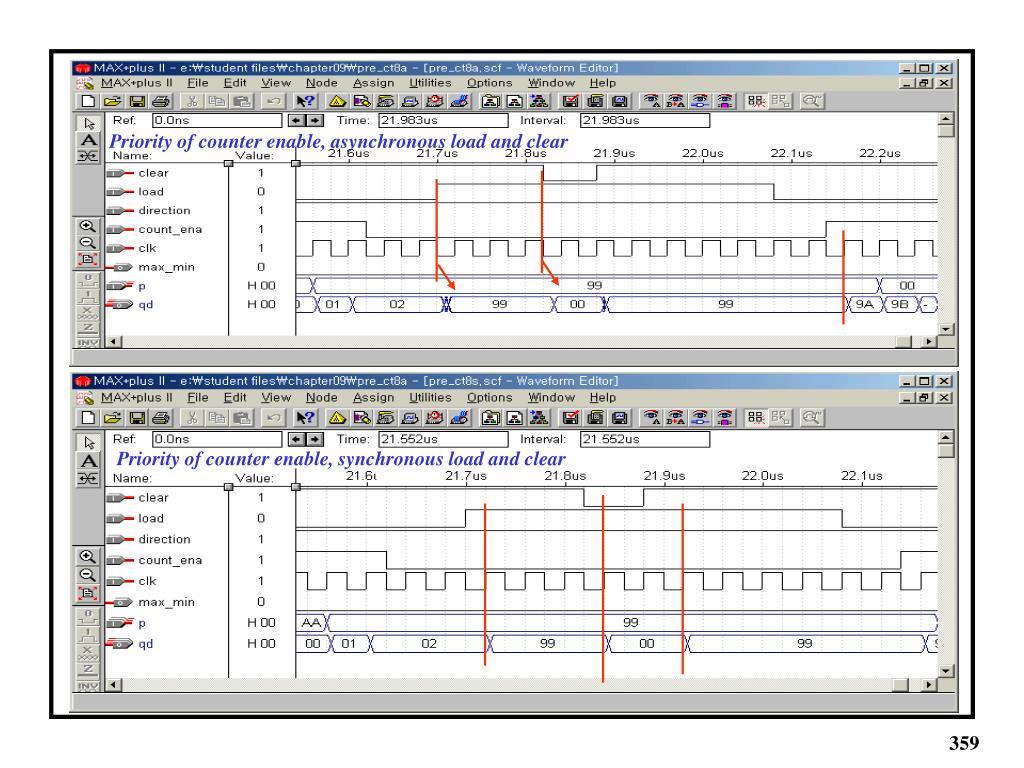Create a new file in pre_ct8s window

tap(88, 418)
